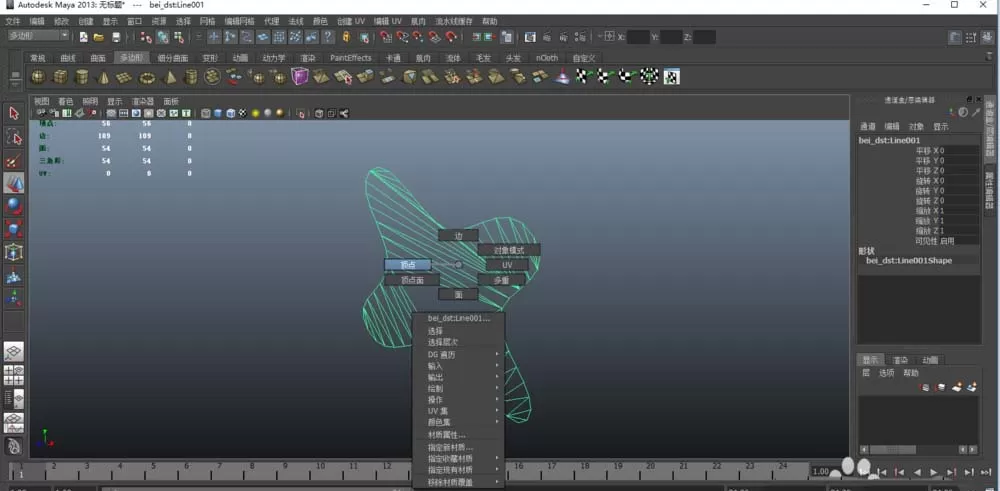1000x491 pixels.
Task: Toggle smooth shading cube in panel toolbar
Action: [x=218, y=114]
